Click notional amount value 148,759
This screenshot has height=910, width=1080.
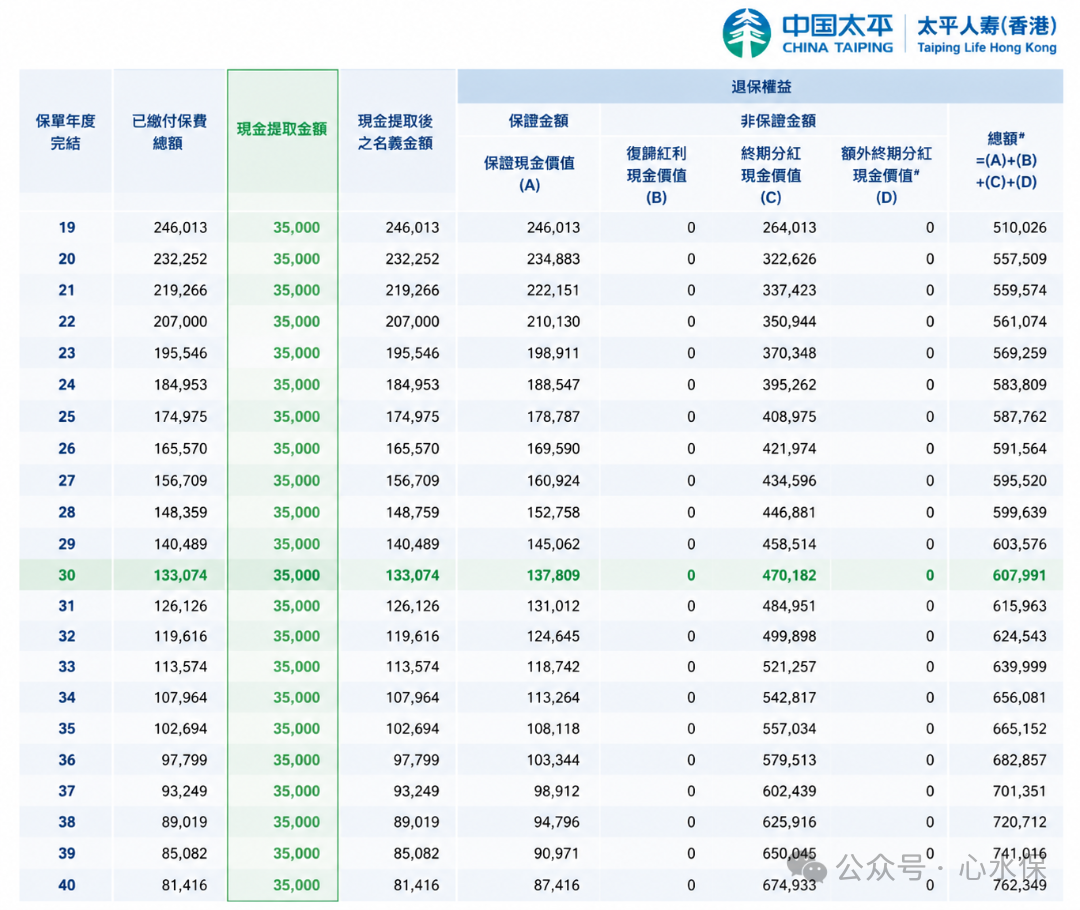point(413,513)
